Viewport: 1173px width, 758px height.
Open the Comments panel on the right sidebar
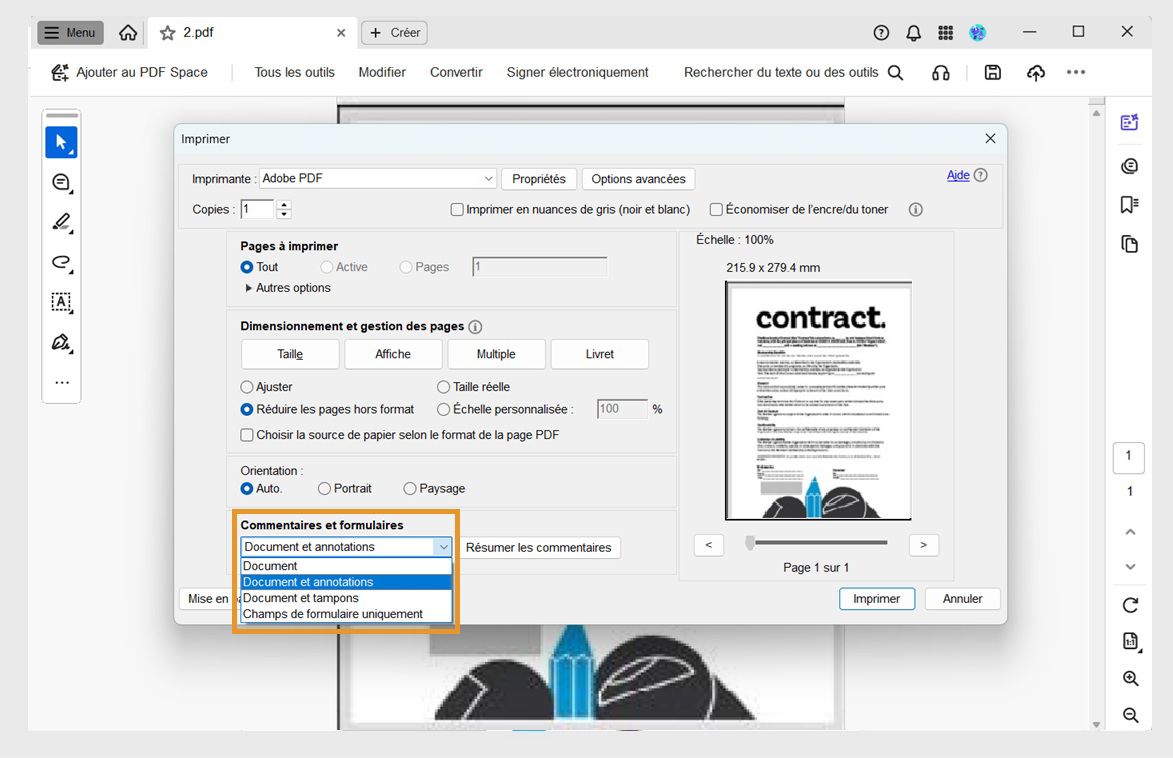[x=1129, y=165]
